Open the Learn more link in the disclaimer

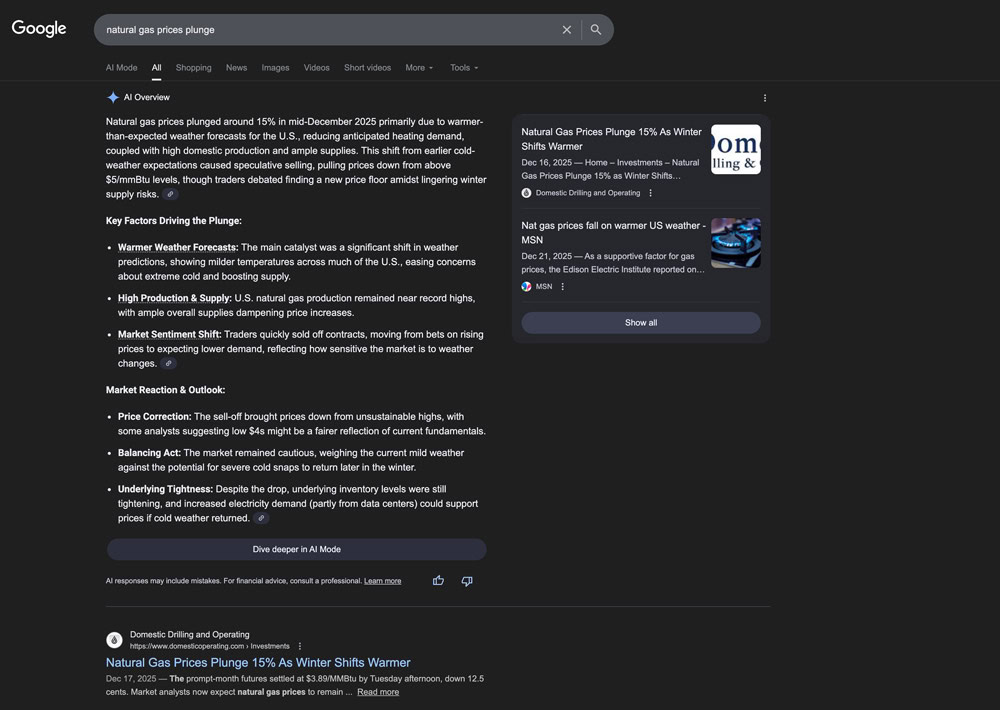pos(382,580)
